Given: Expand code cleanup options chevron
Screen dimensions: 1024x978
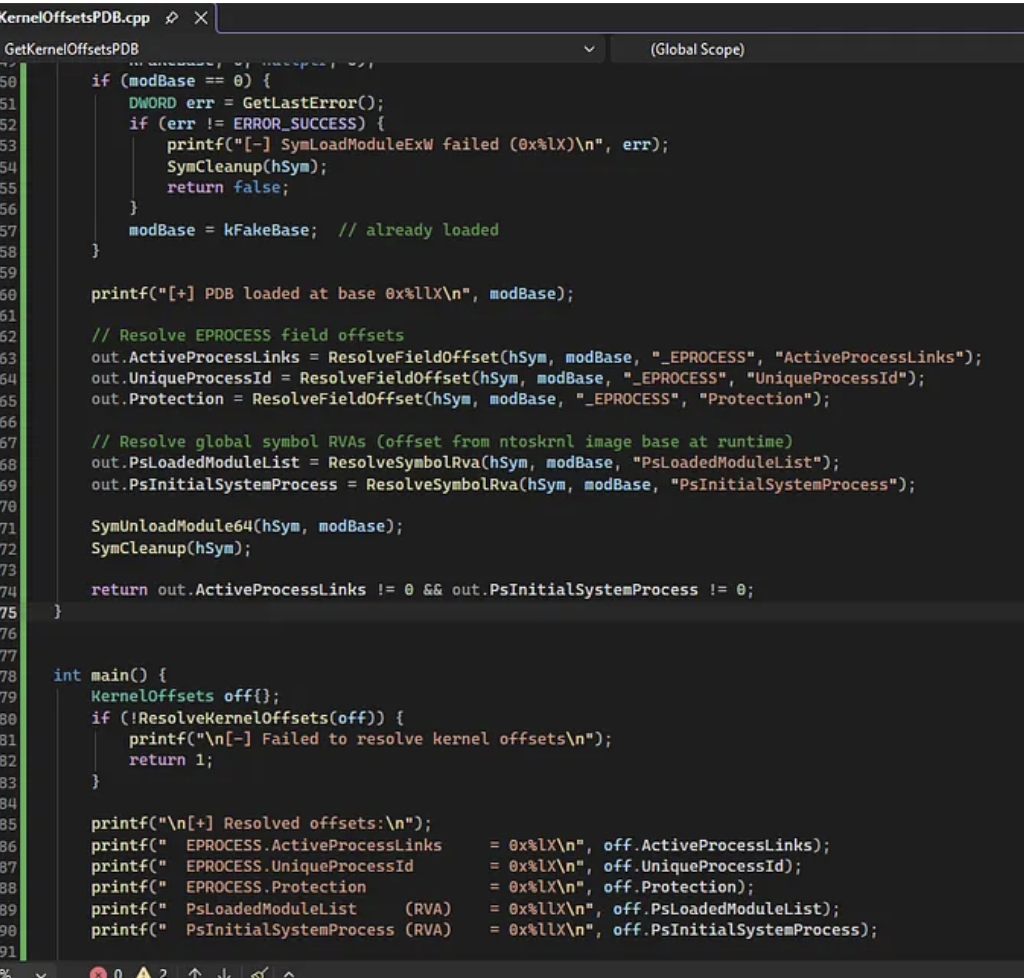Looking at the screenshot, I should (289, 973).
